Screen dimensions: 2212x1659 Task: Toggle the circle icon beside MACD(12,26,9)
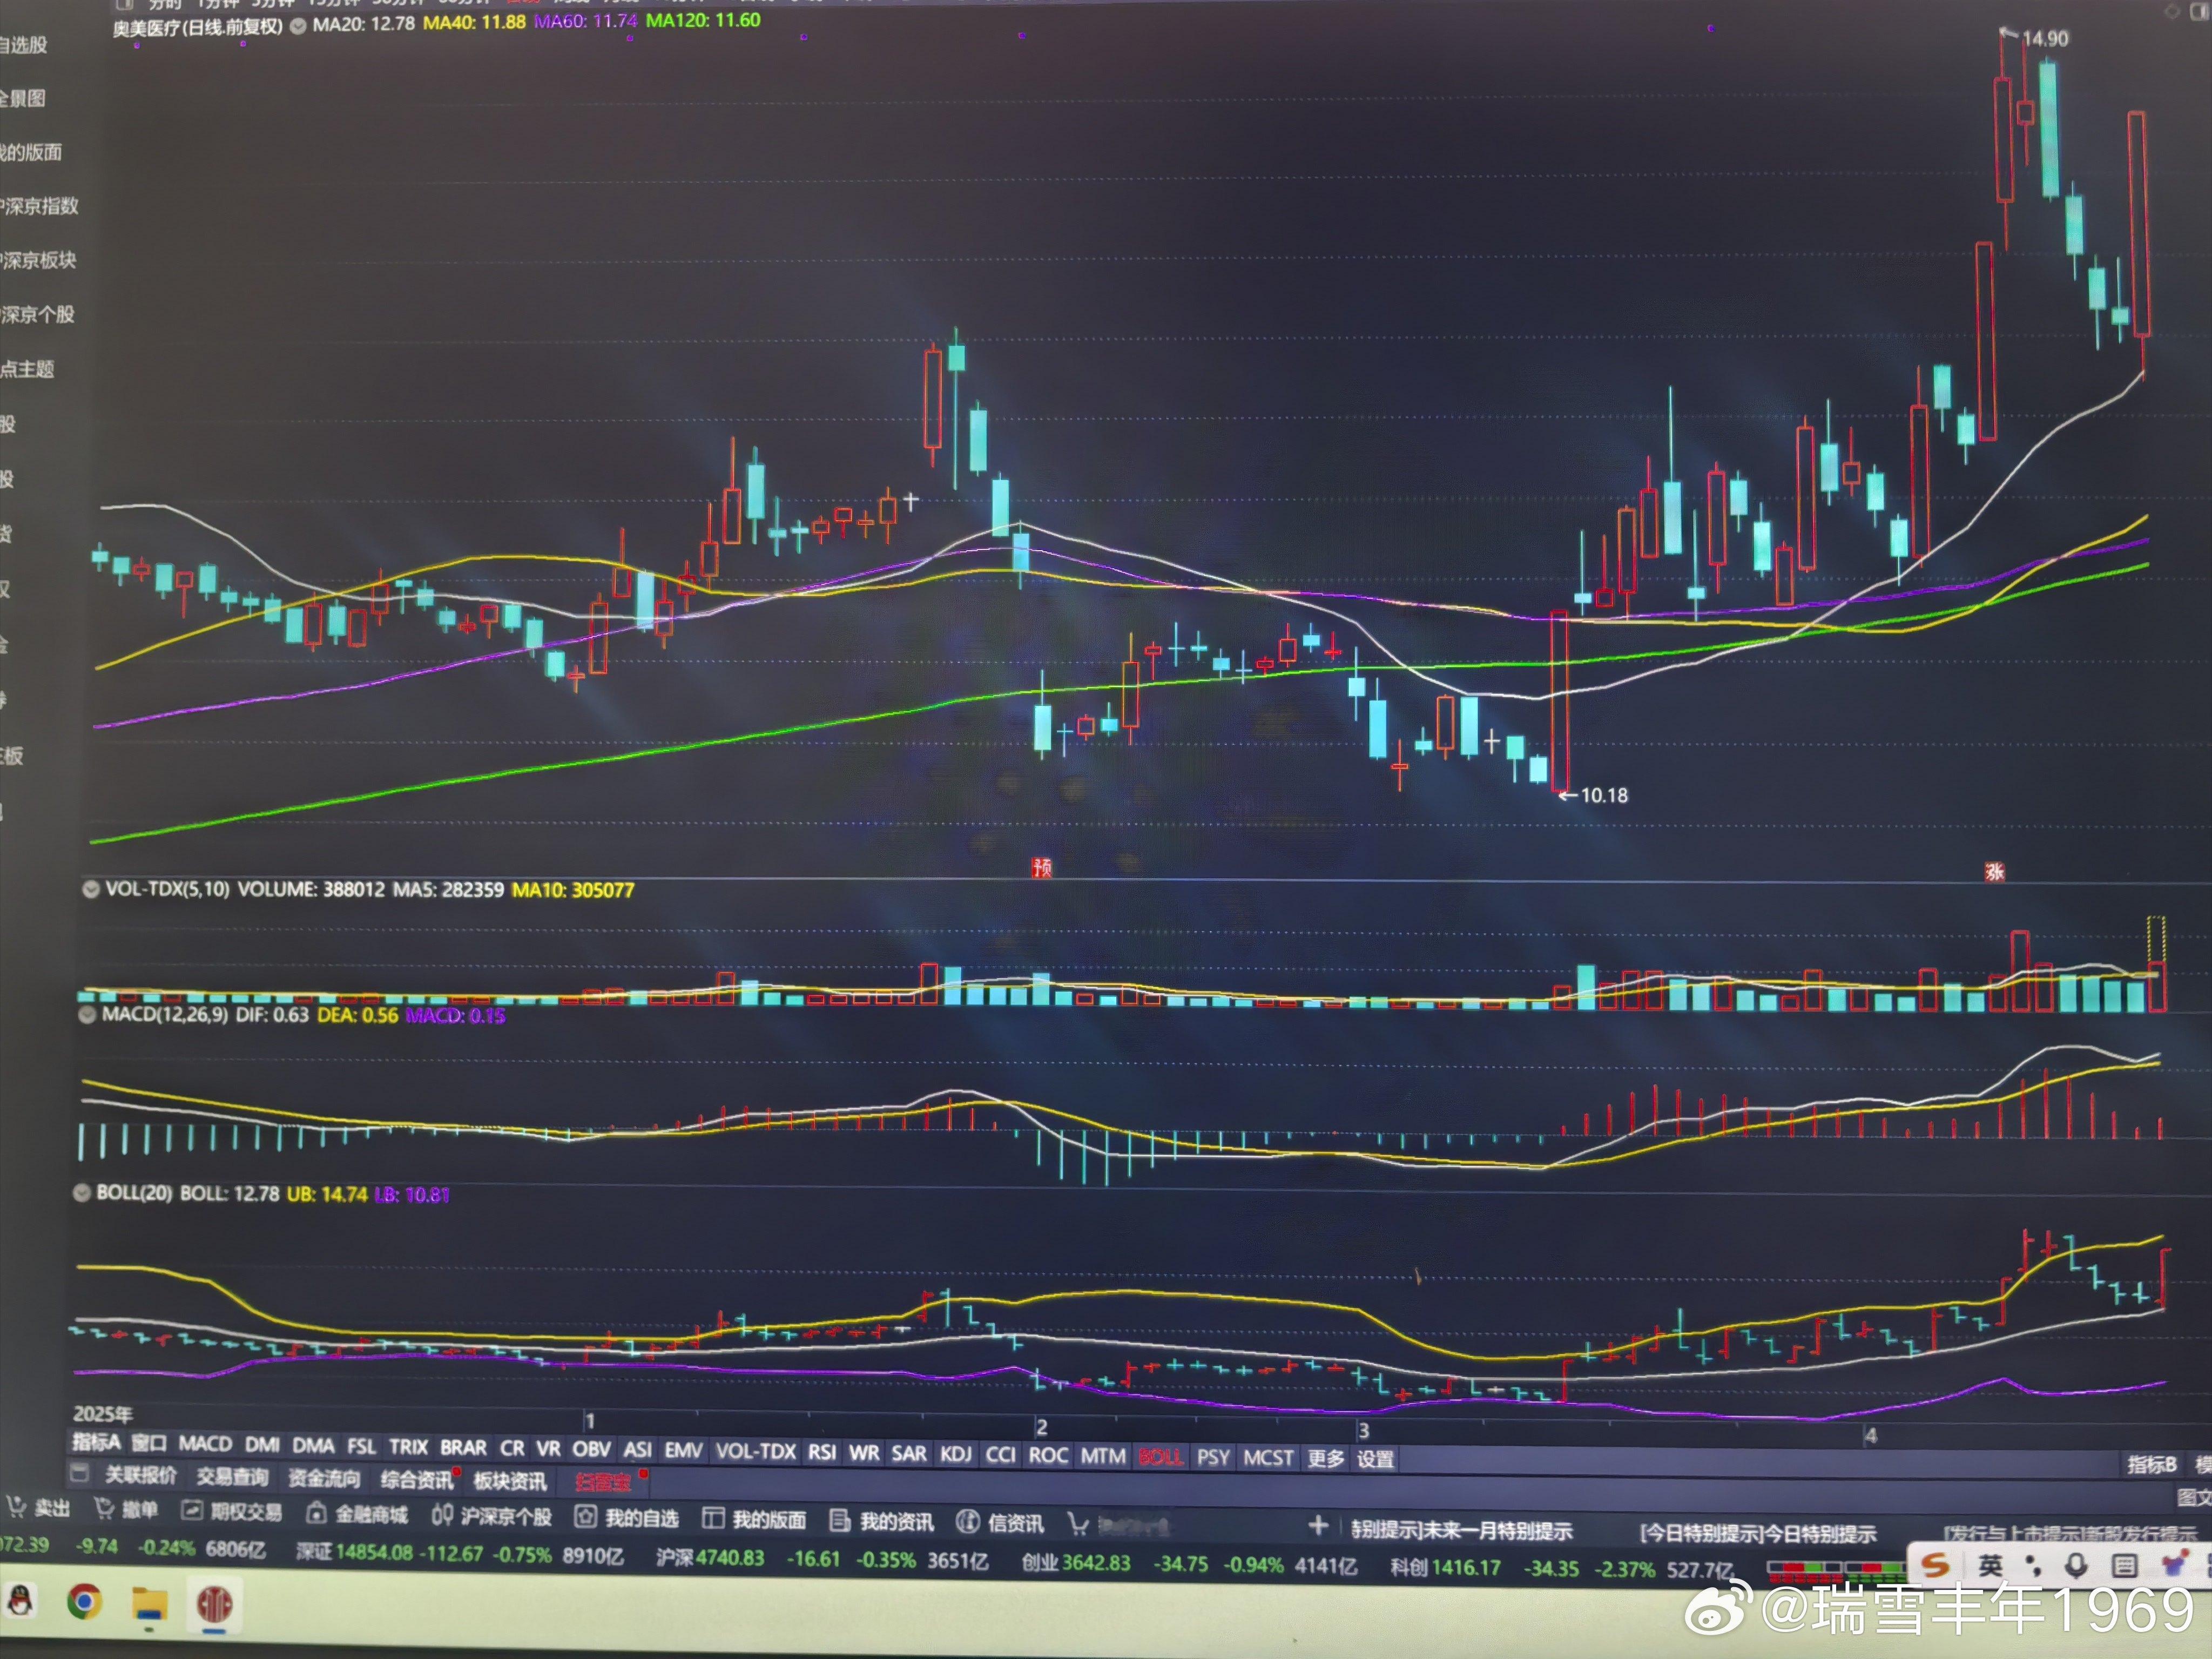pos(87,1014)
